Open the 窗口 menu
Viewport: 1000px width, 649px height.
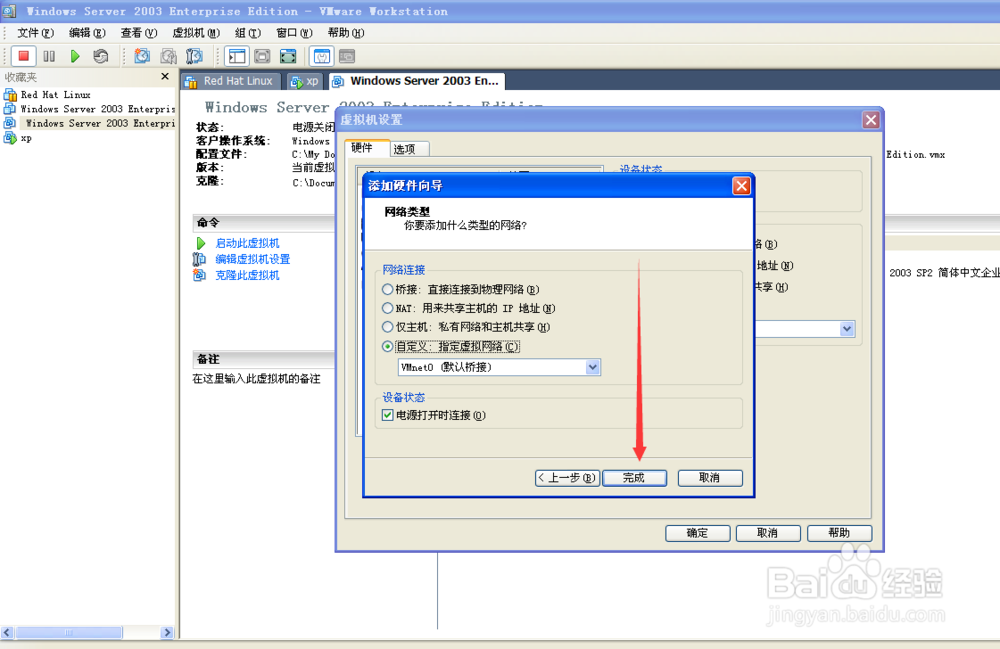click(294, 33)
